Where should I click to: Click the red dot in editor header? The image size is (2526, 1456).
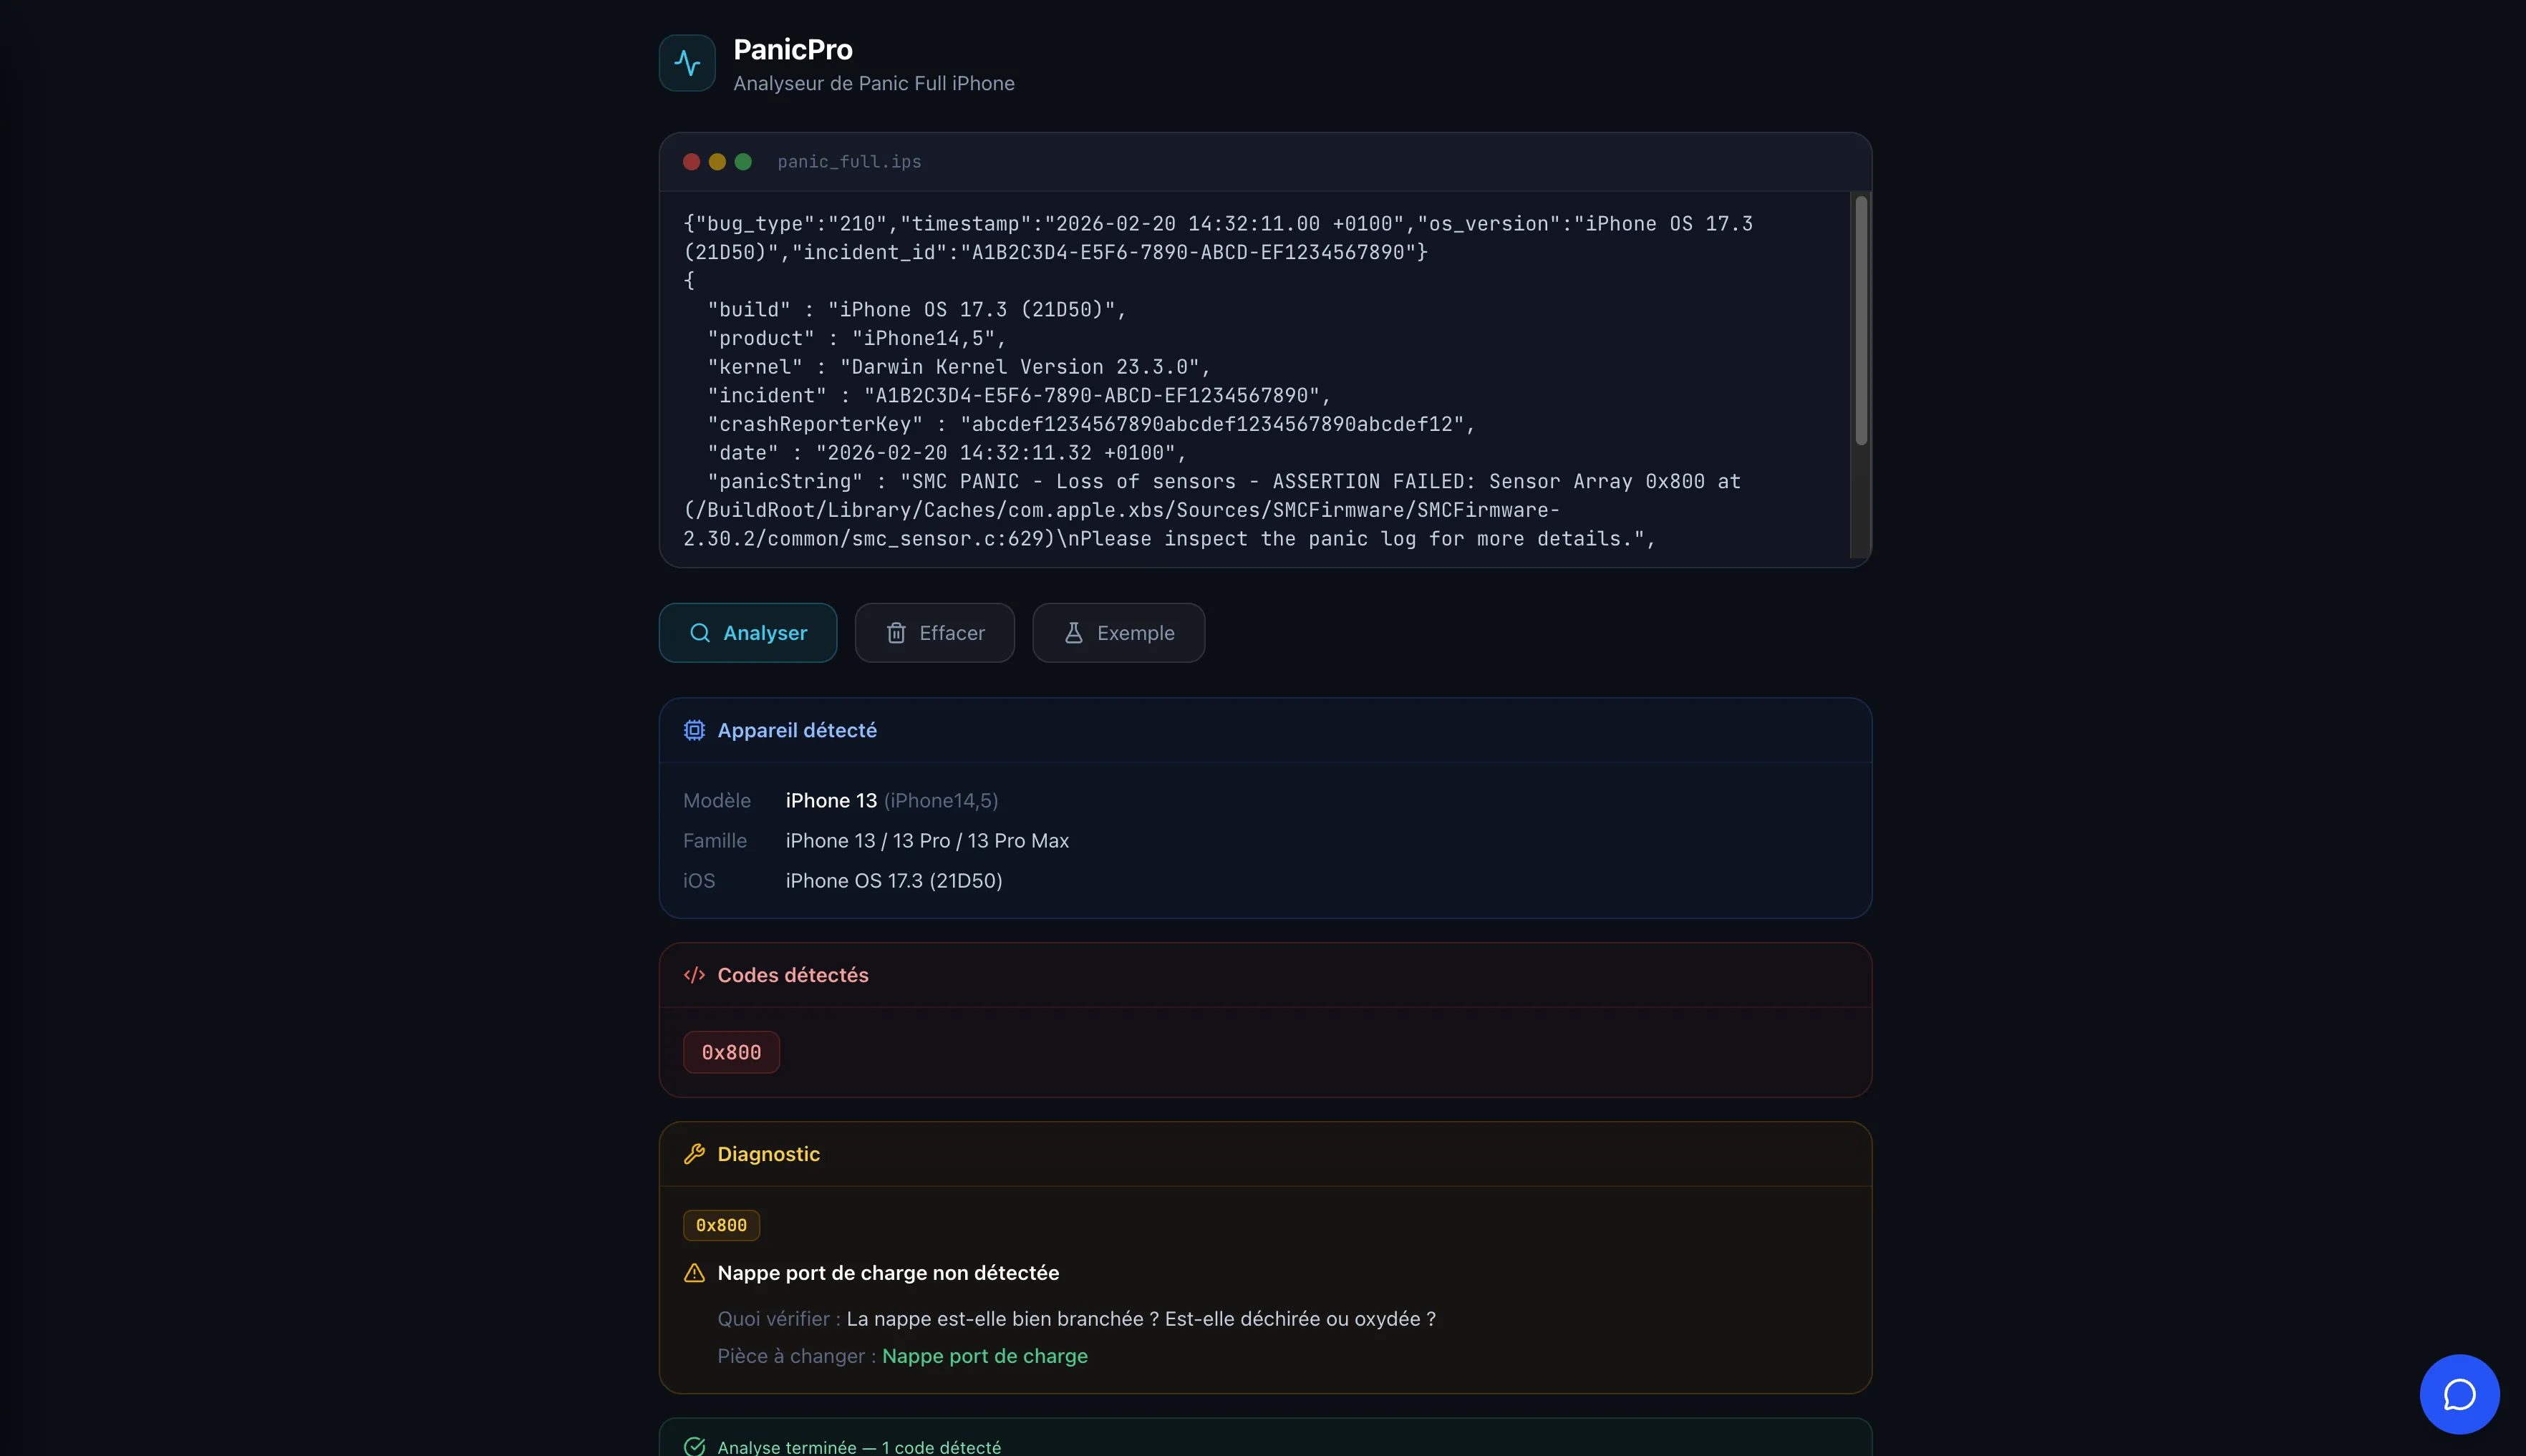(x=691, y=162)
